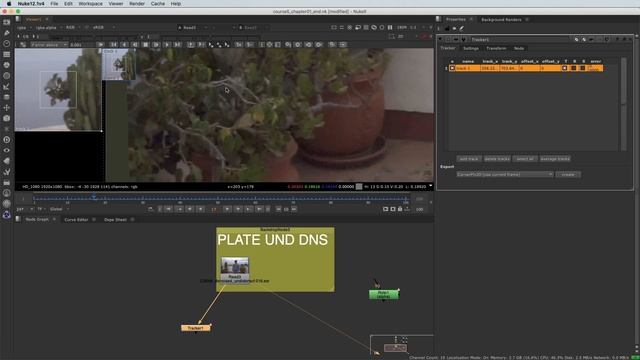Click the Nuke radiation-style icon at toolbar bottom
The image size is (640, 360).
[7, 215]
